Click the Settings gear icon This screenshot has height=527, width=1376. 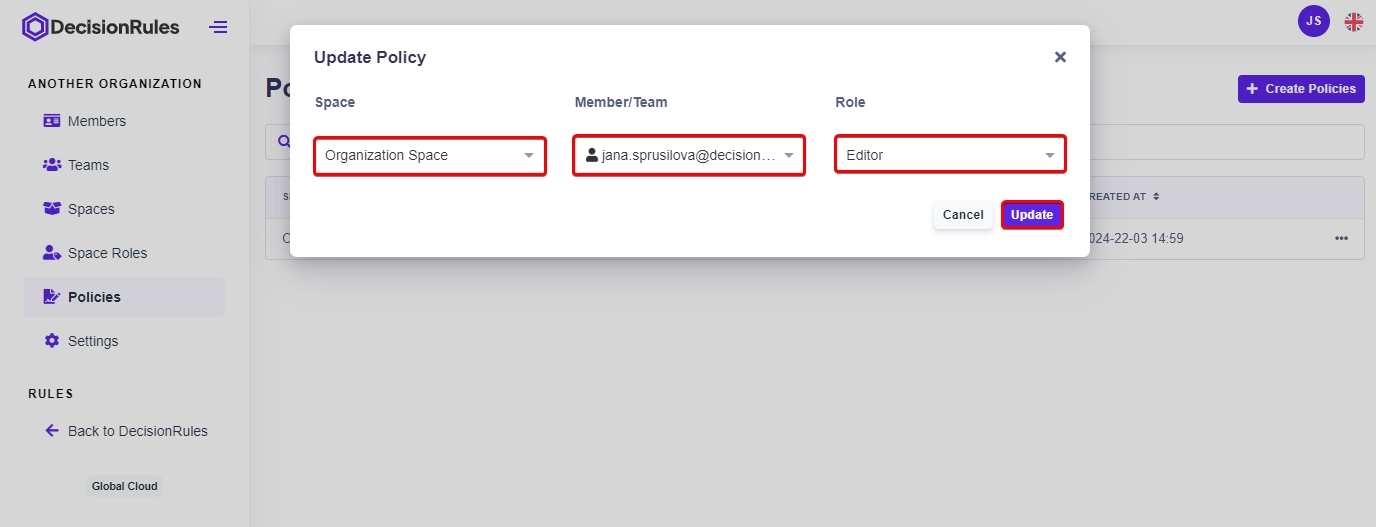tap(52, 341)
